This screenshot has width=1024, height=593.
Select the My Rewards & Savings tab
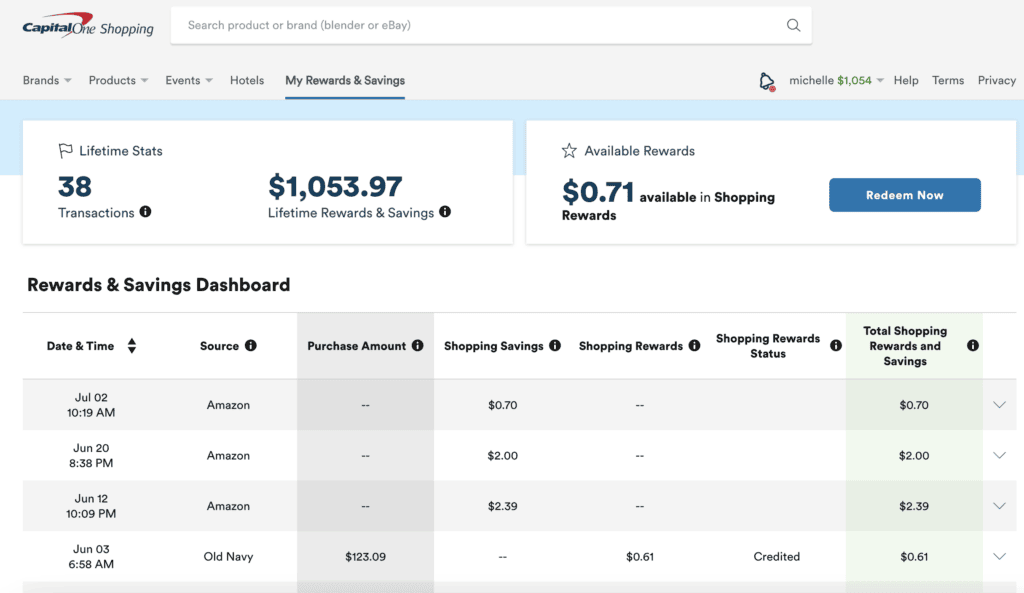pos(344,80)
